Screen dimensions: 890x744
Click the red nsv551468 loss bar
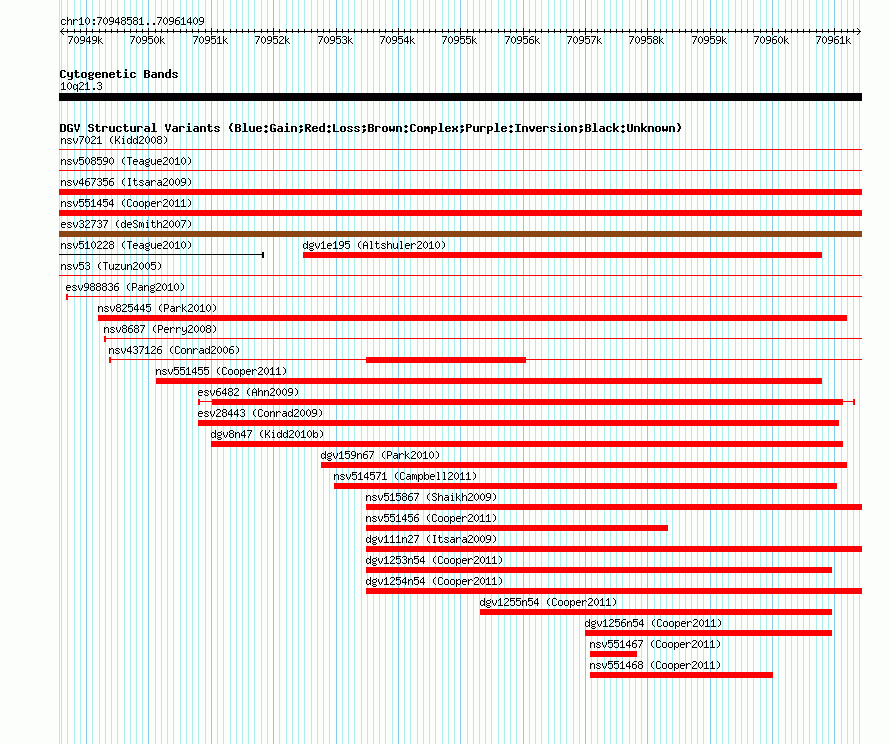click(x=682, y=675)
